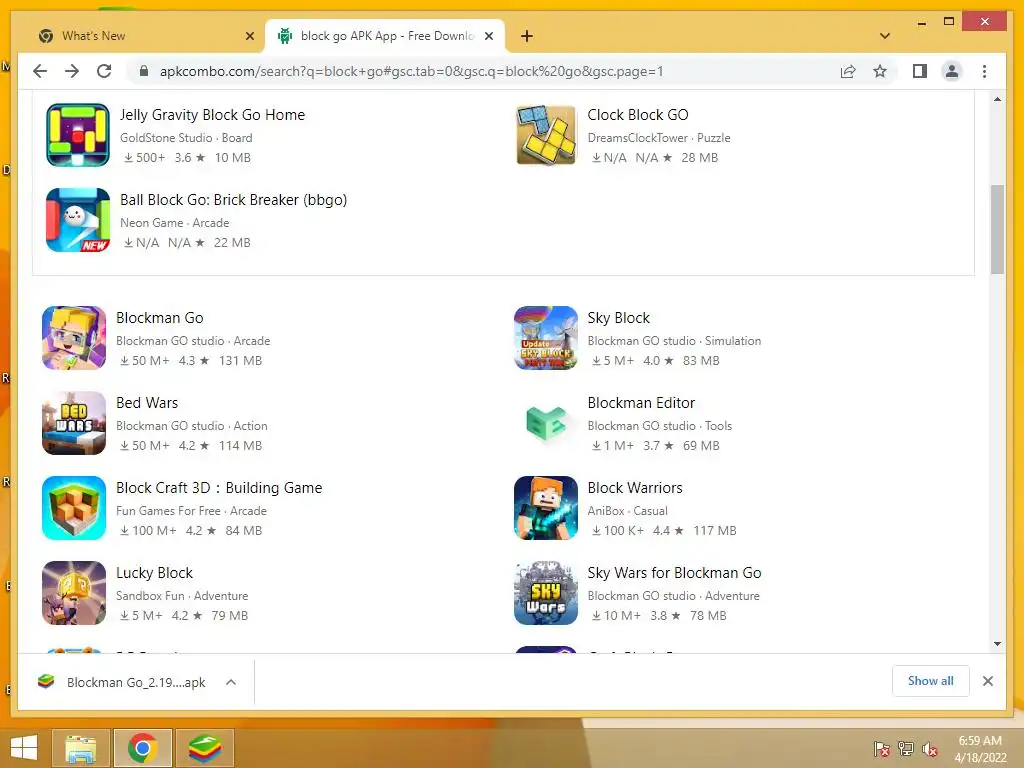Toggle the Chrome side panel
Screen dimensions: 1024x768
point(920,71)
